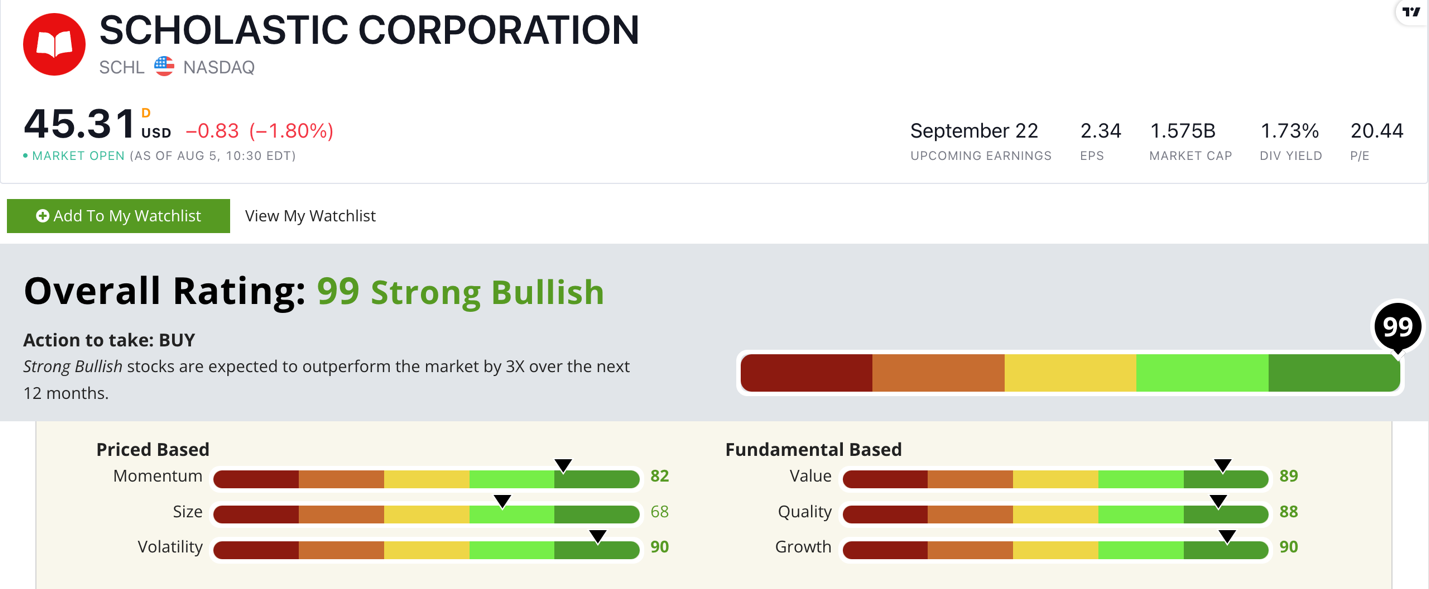Click the Scholastic red book logo
Image resolution: width=1429 pixels, height=589 pixels.
54,45
